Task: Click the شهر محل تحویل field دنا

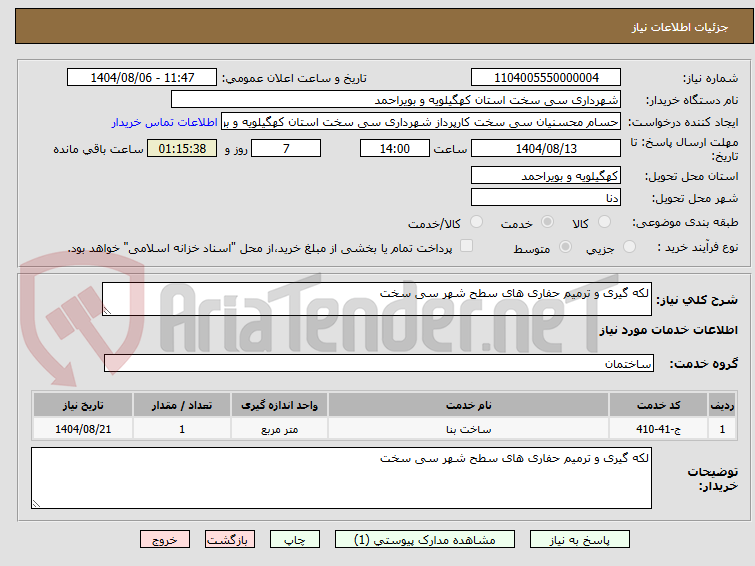Action: tap(546, 197)
